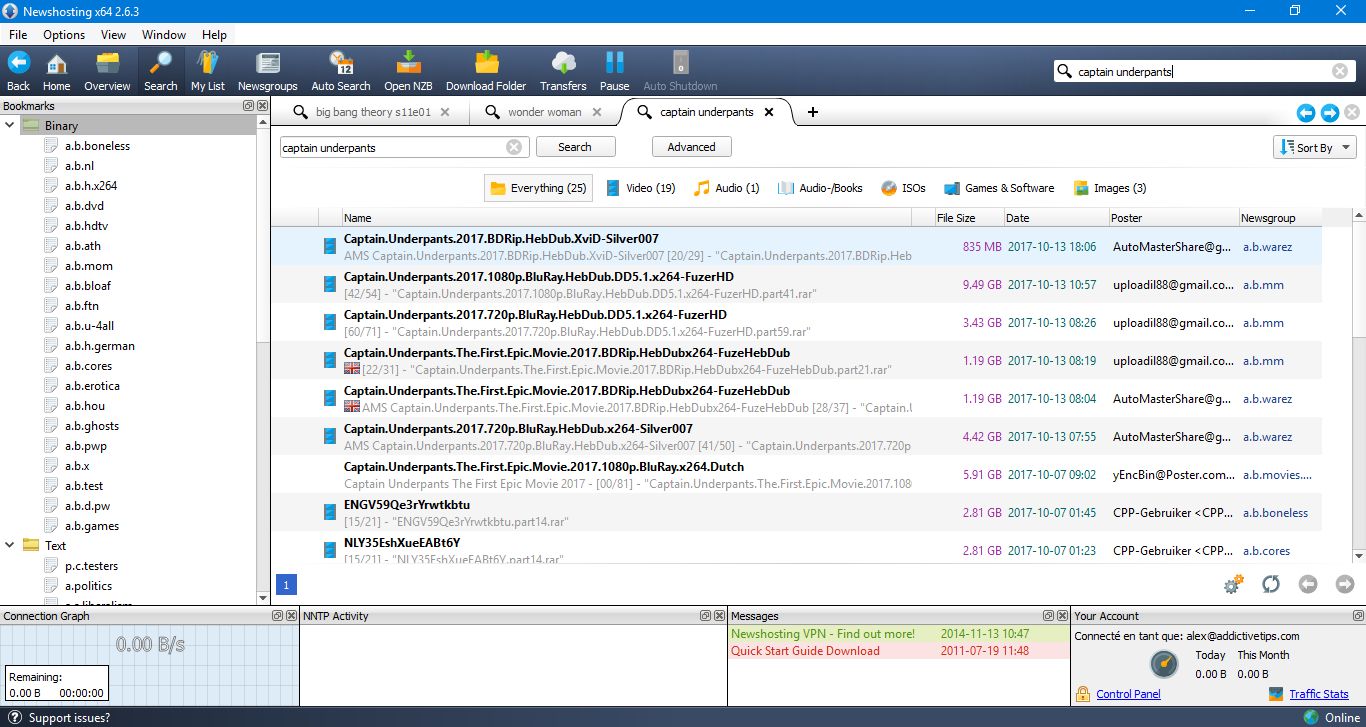Close the captain underpants tab
Screen dimensions: 1366x727
(x=769, y=112)
